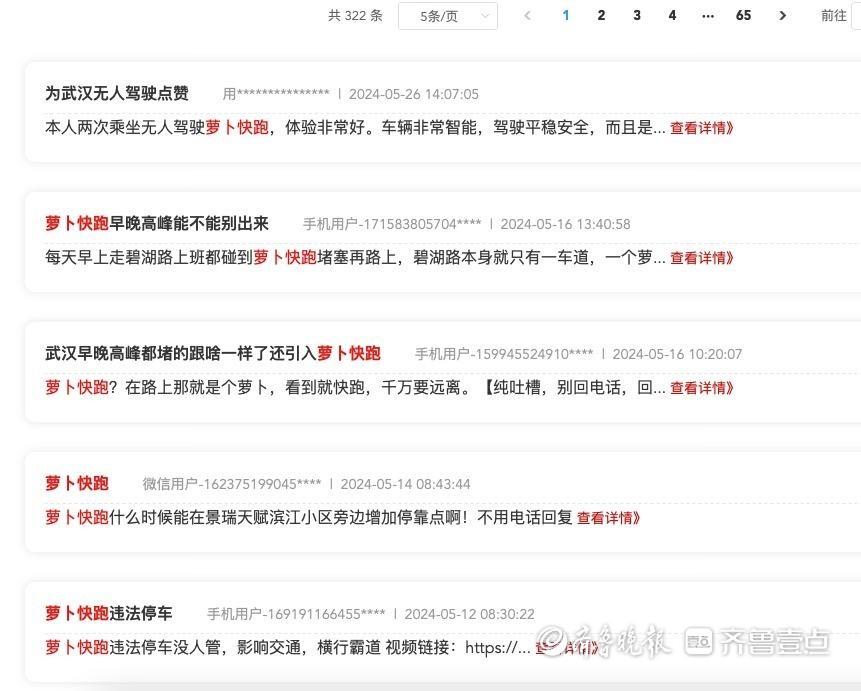
Task: Click the 前往 page-jump label
Action: tap(834, 16)
